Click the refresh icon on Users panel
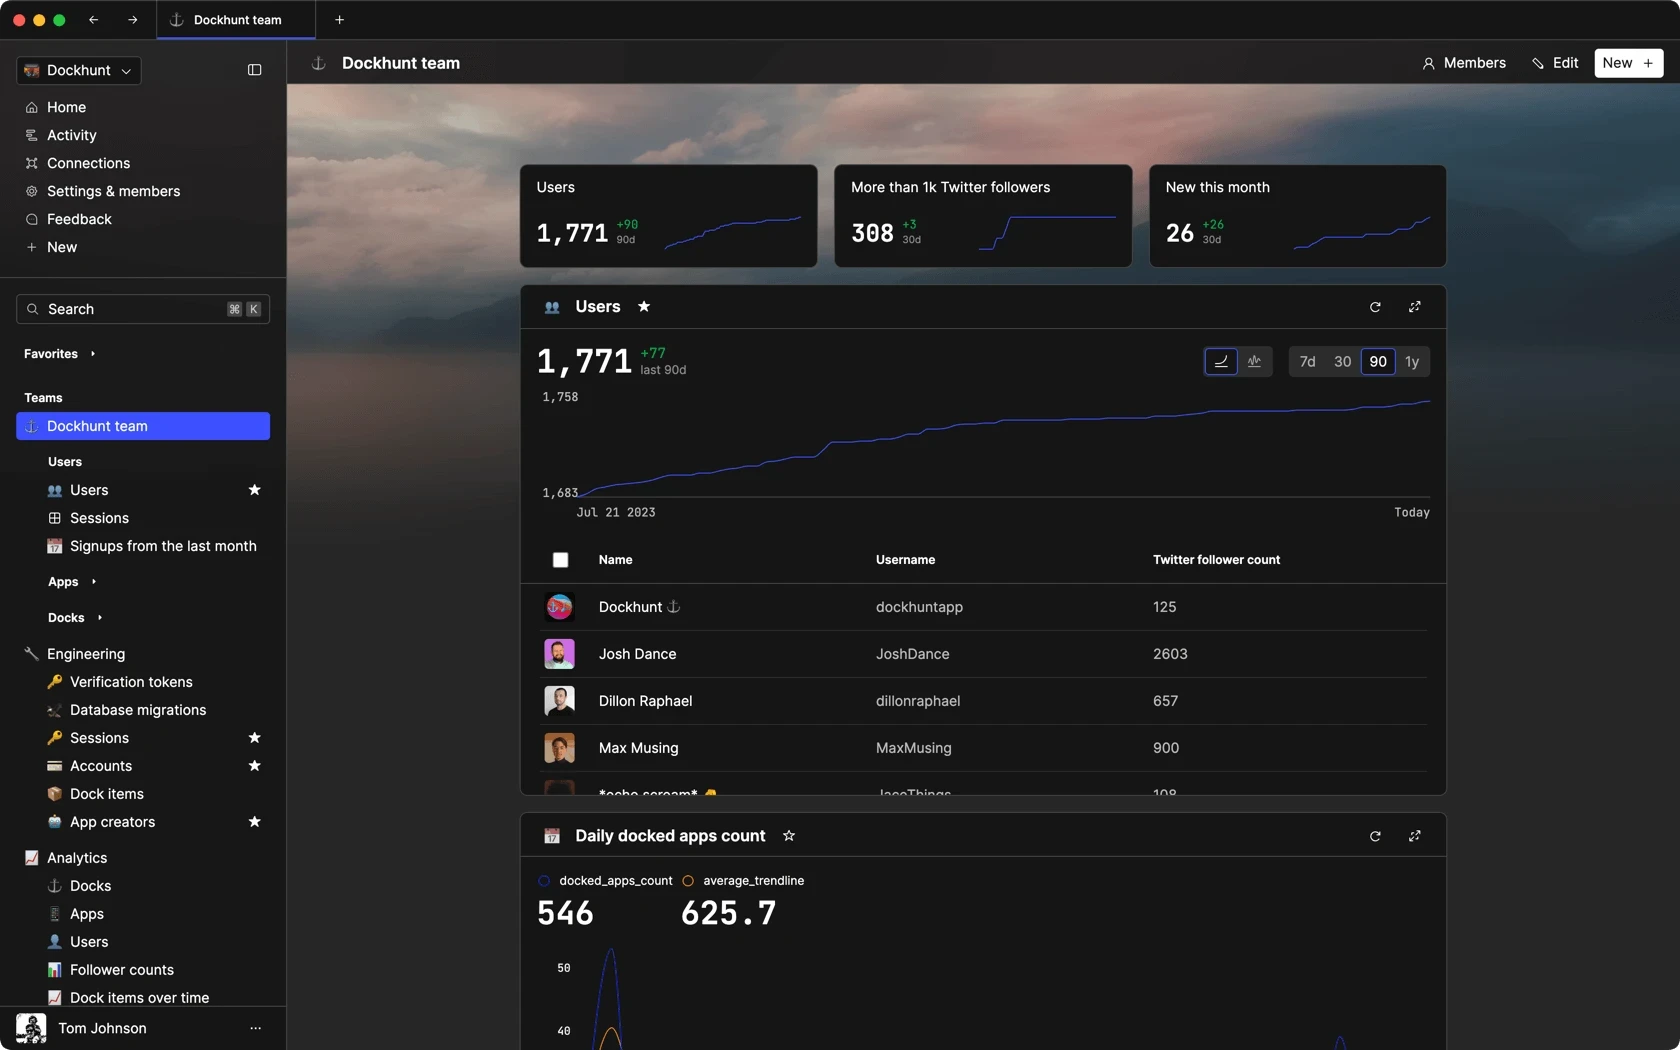1680x1050 pixels. 1375,307
